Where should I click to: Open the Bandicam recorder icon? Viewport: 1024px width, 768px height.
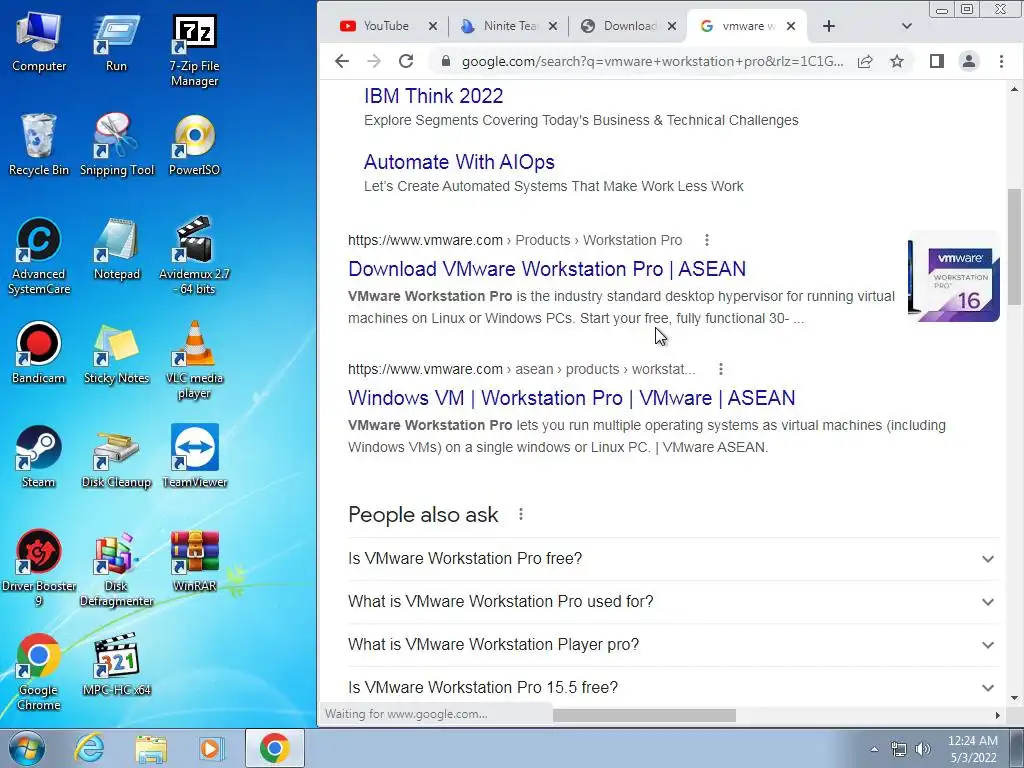click(39, 353)
